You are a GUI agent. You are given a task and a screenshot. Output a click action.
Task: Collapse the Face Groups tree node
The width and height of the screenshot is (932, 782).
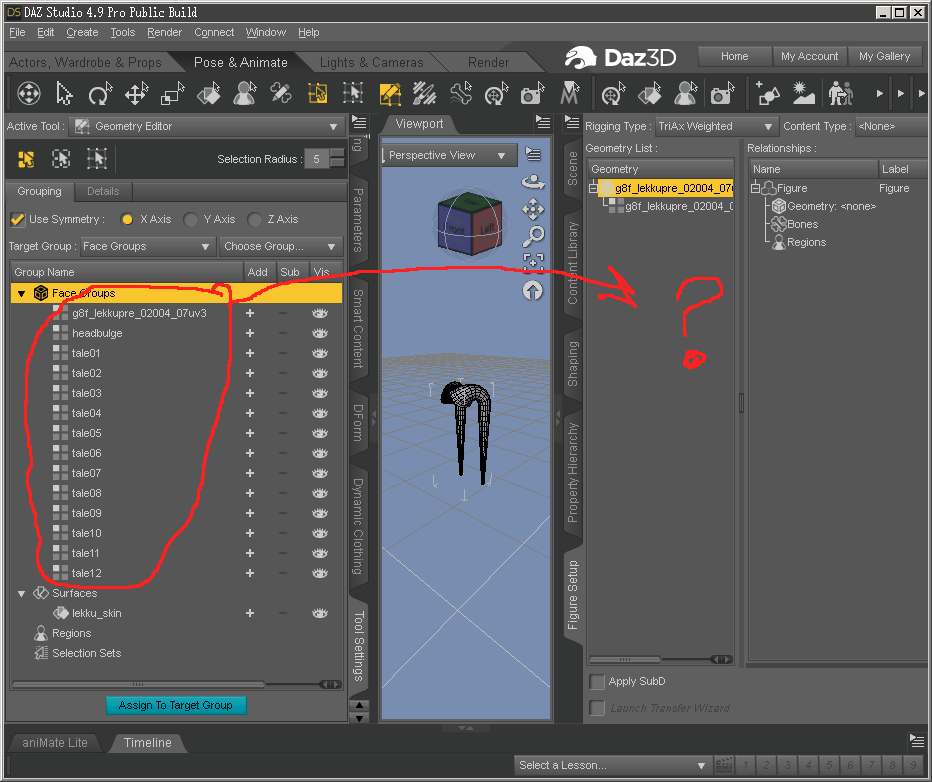point(21,294)
